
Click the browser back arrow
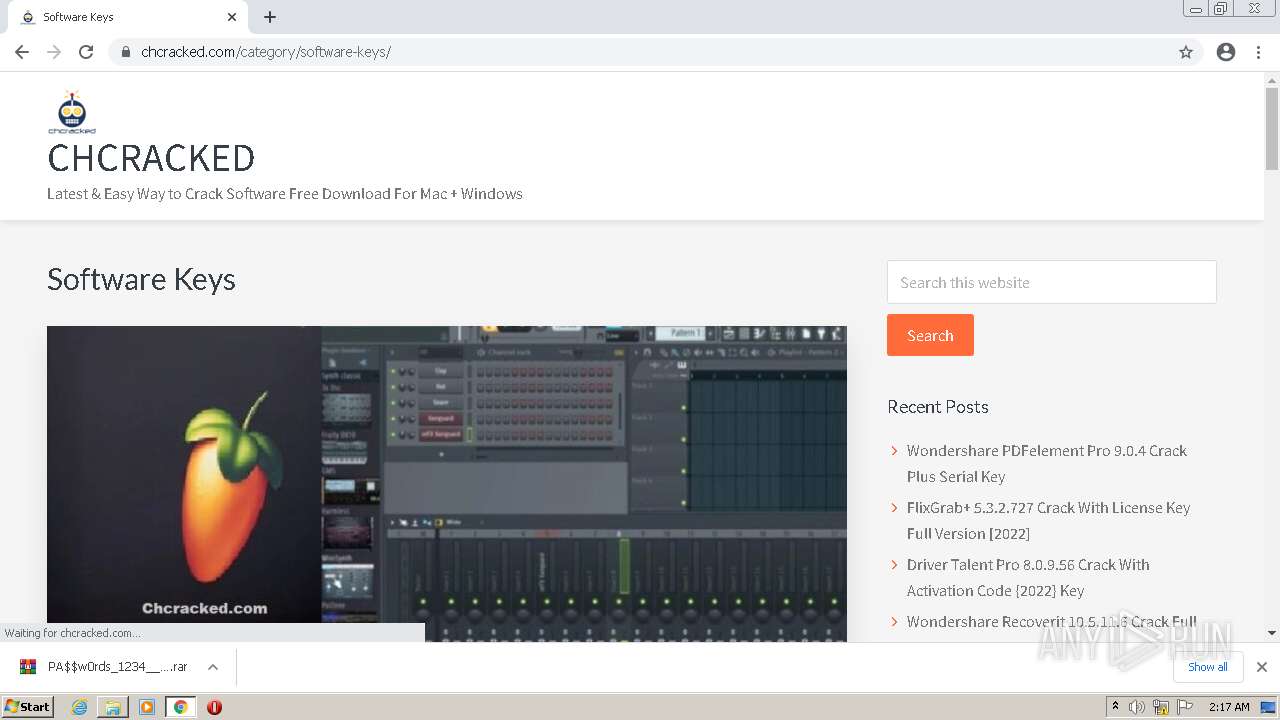pos(22,52)
